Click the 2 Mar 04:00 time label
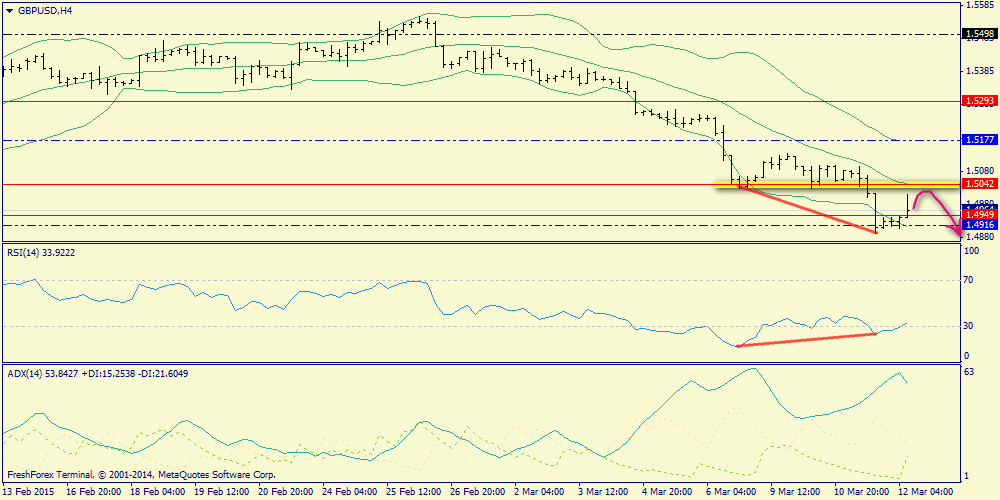 coord(540,492)
